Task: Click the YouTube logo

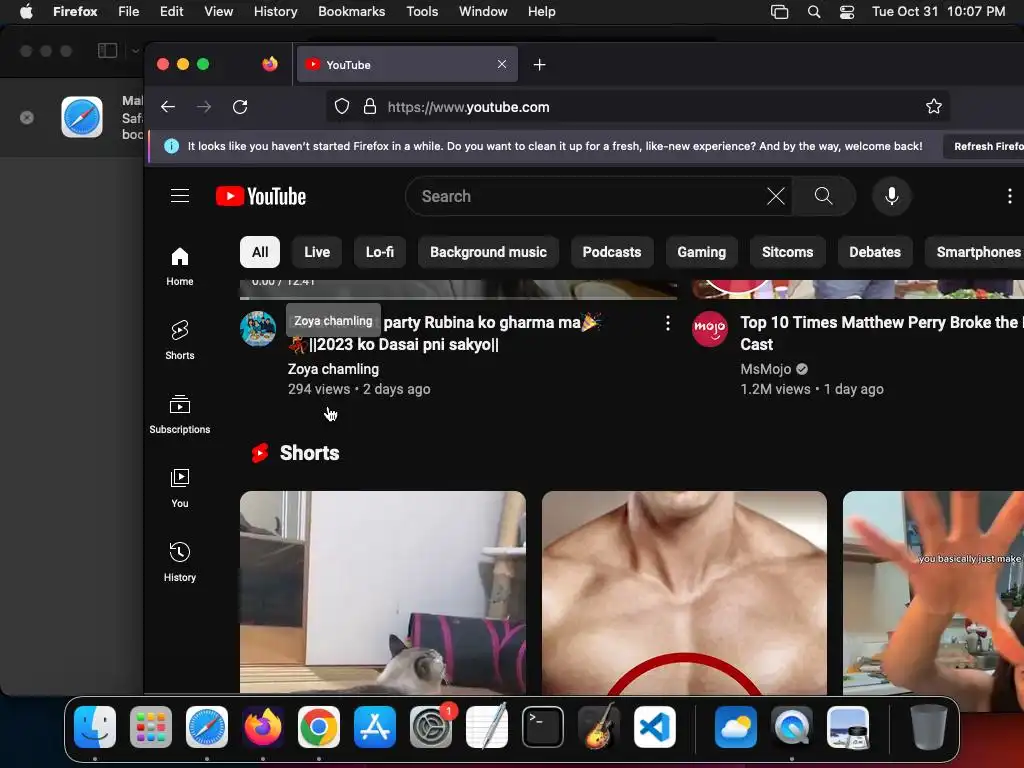Action: (x=261, y=196)
